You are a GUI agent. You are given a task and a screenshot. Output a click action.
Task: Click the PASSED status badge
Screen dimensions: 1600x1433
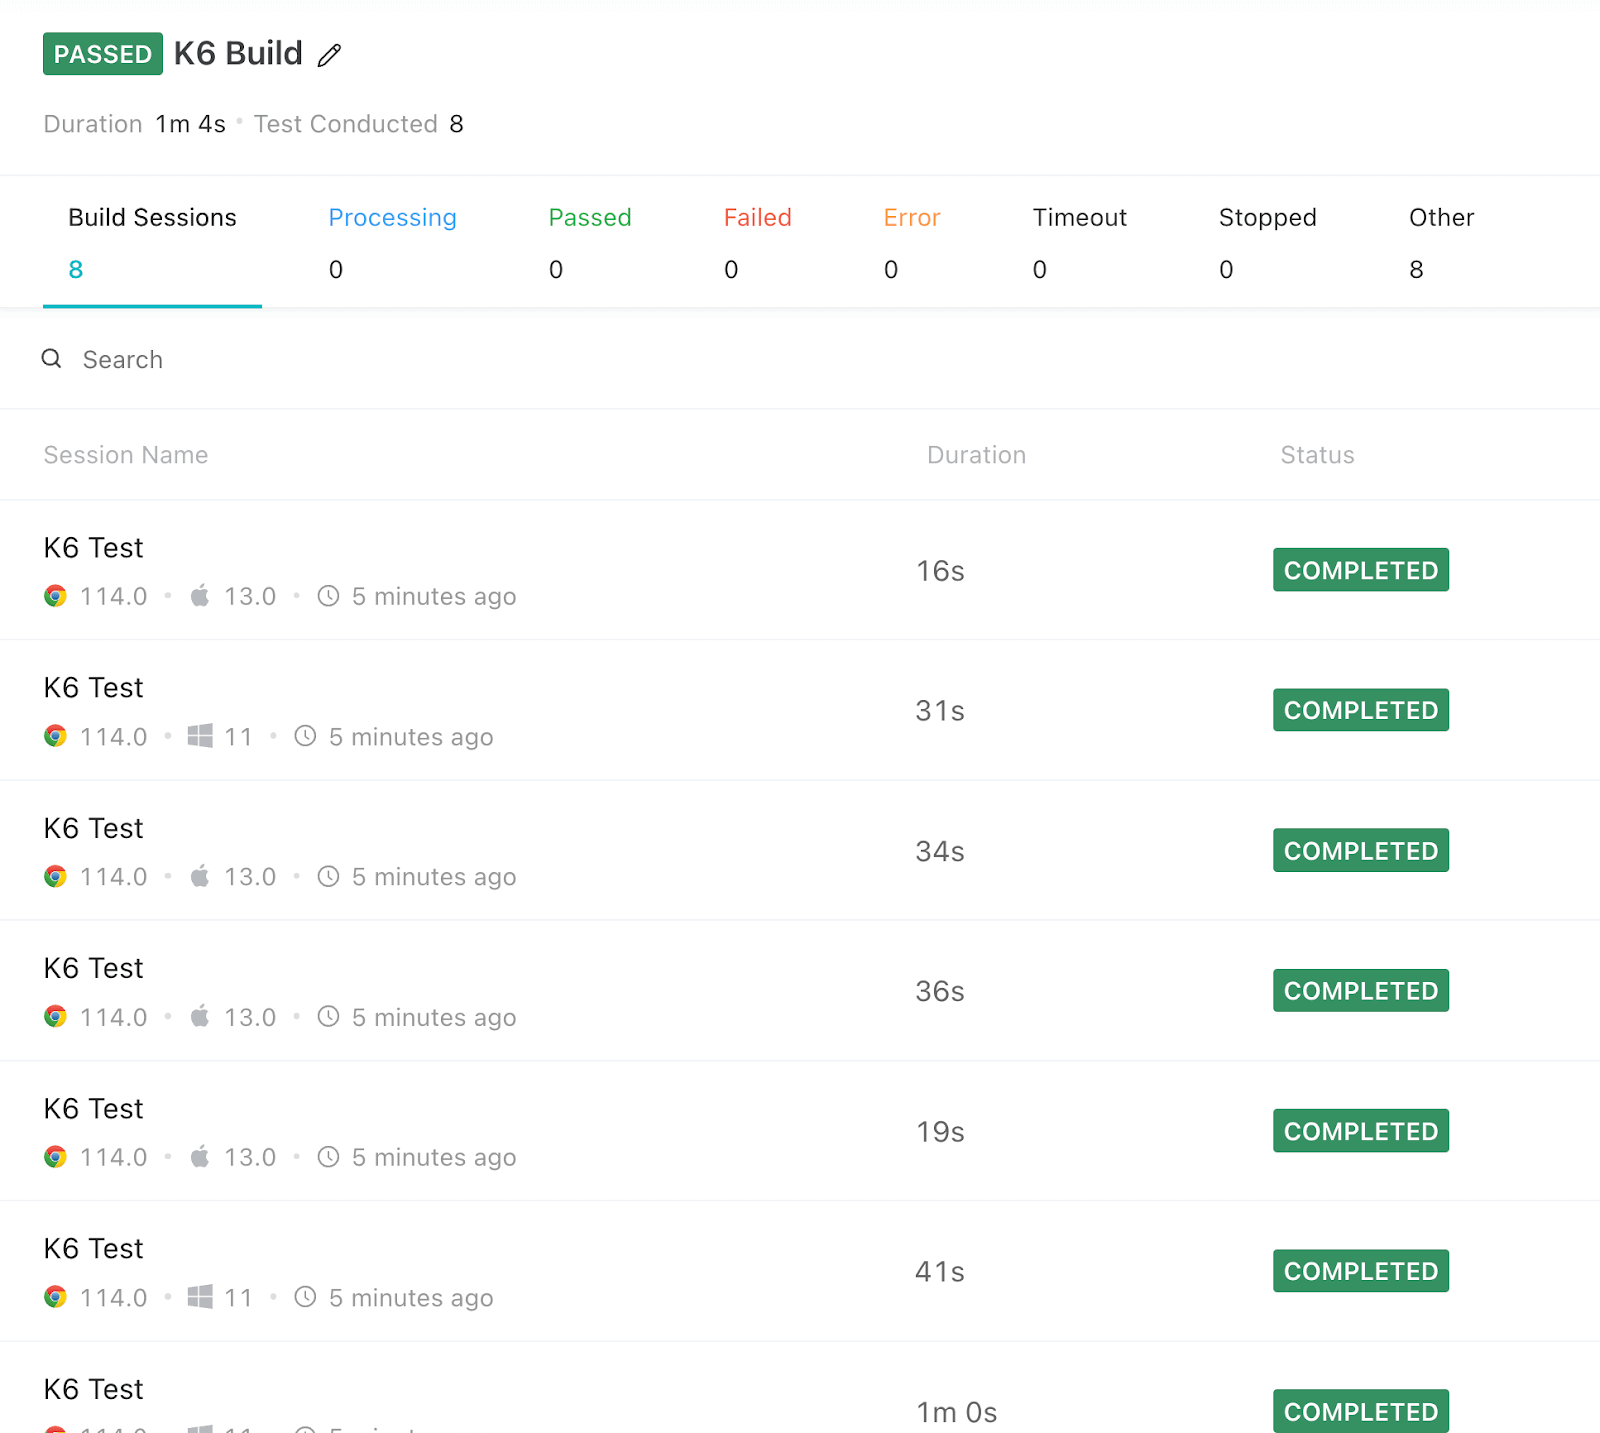click(102, 53)
